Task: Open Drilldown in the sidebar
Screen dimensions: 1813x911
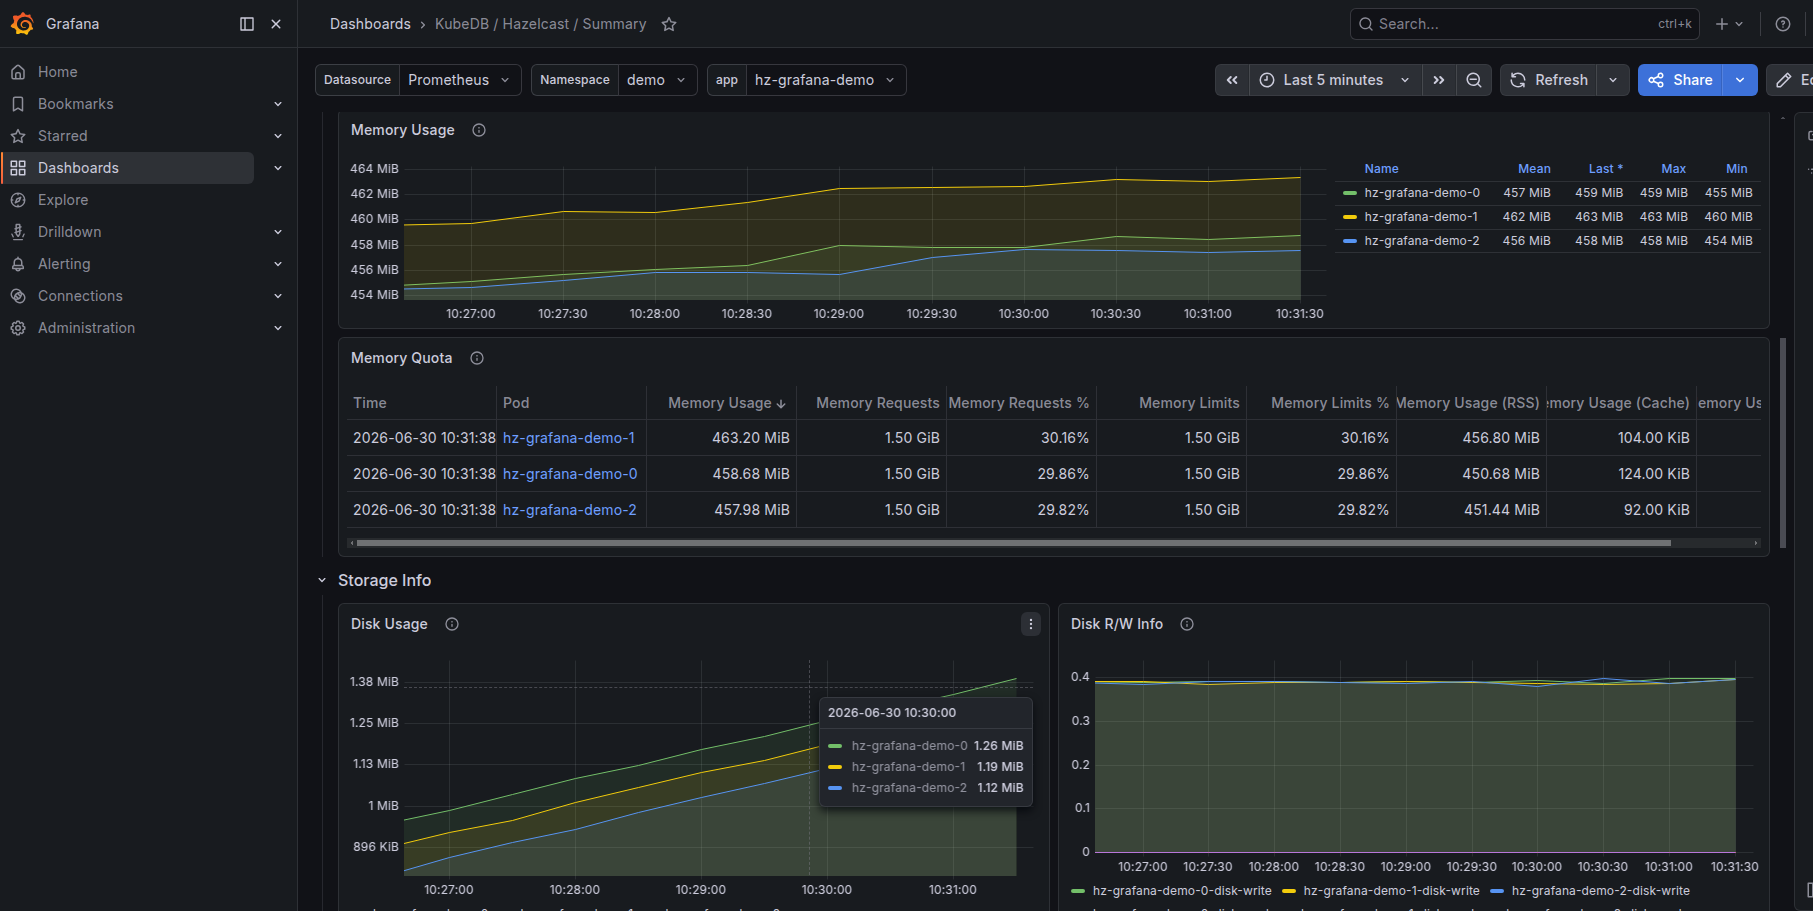Action: point(69,232)
